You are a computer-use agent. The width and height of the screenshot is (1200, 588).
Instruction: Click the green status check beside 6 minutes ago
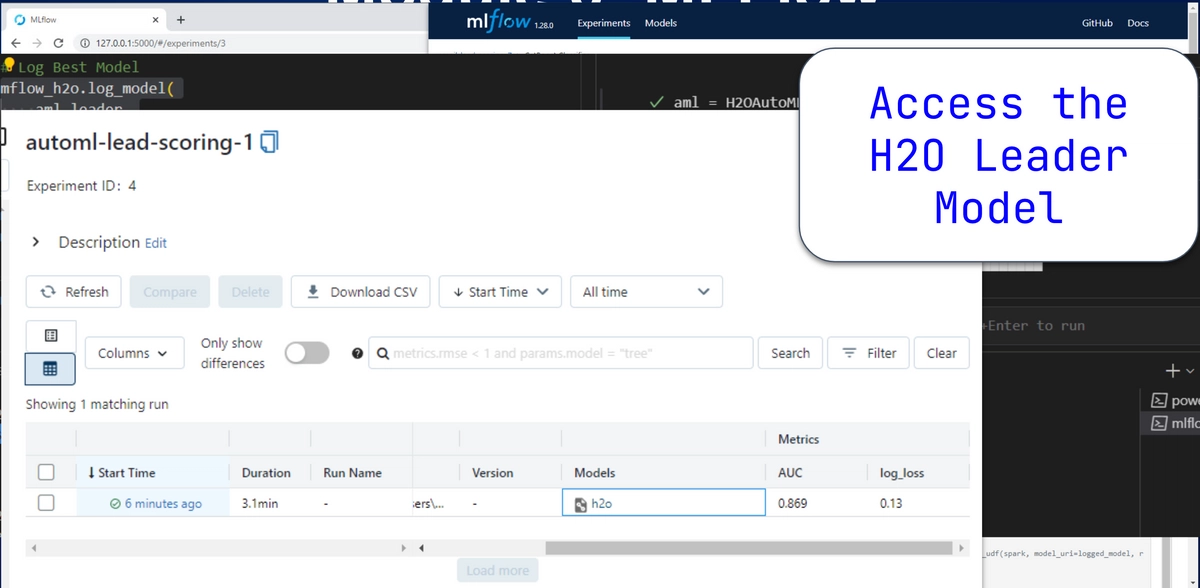tap(116, 504)
